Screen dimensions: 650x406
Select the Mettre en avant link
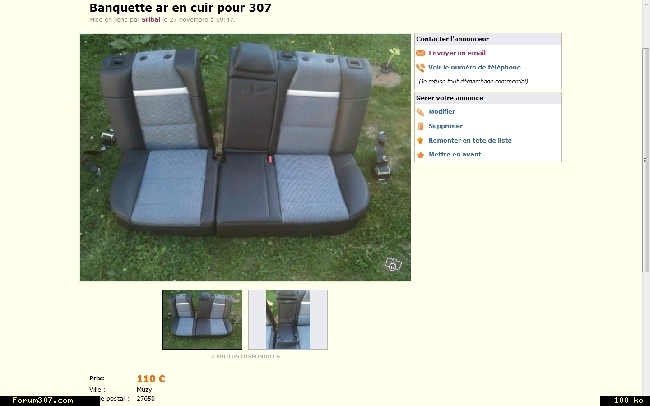pos(454,154)
